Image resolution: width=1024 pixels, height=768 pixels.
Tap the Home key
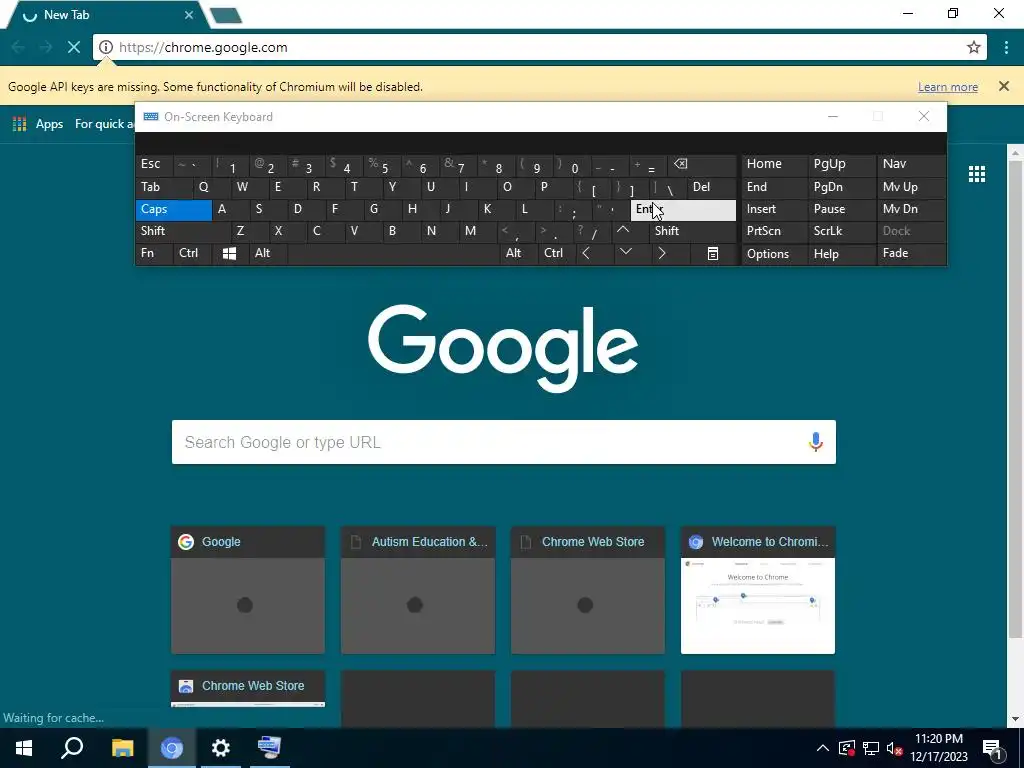[775, 165]
